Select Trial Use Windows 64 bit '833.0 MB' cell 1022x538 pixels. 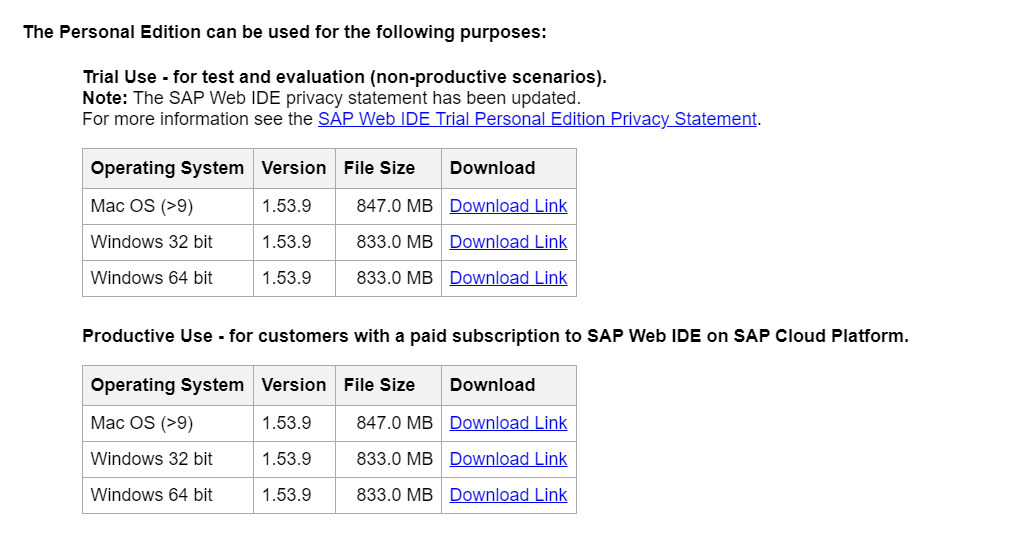pos(388,278)
